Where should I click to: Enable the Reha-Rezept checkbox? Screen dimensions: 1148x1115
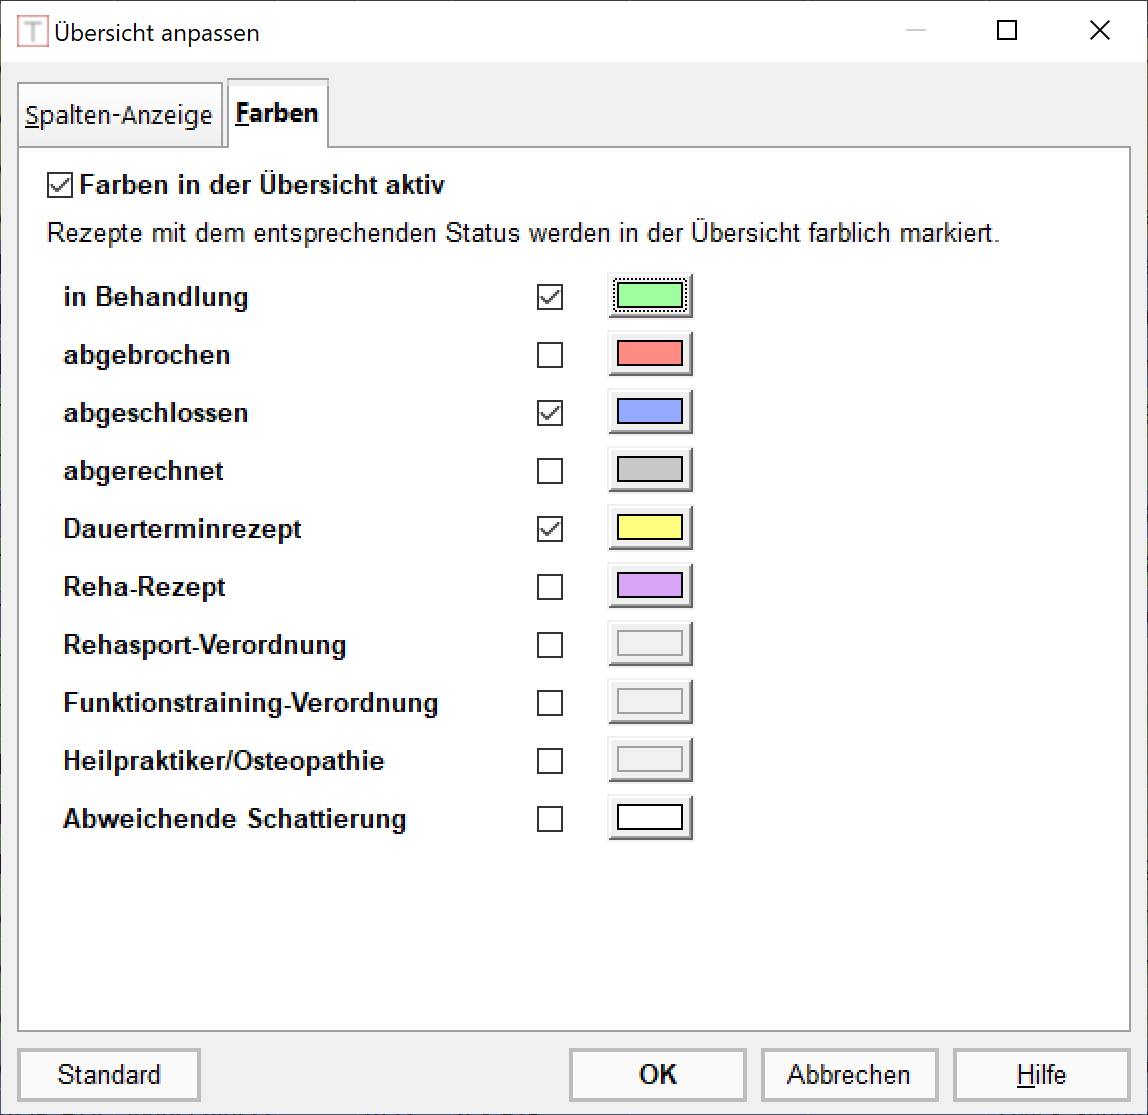click(550, 587)
